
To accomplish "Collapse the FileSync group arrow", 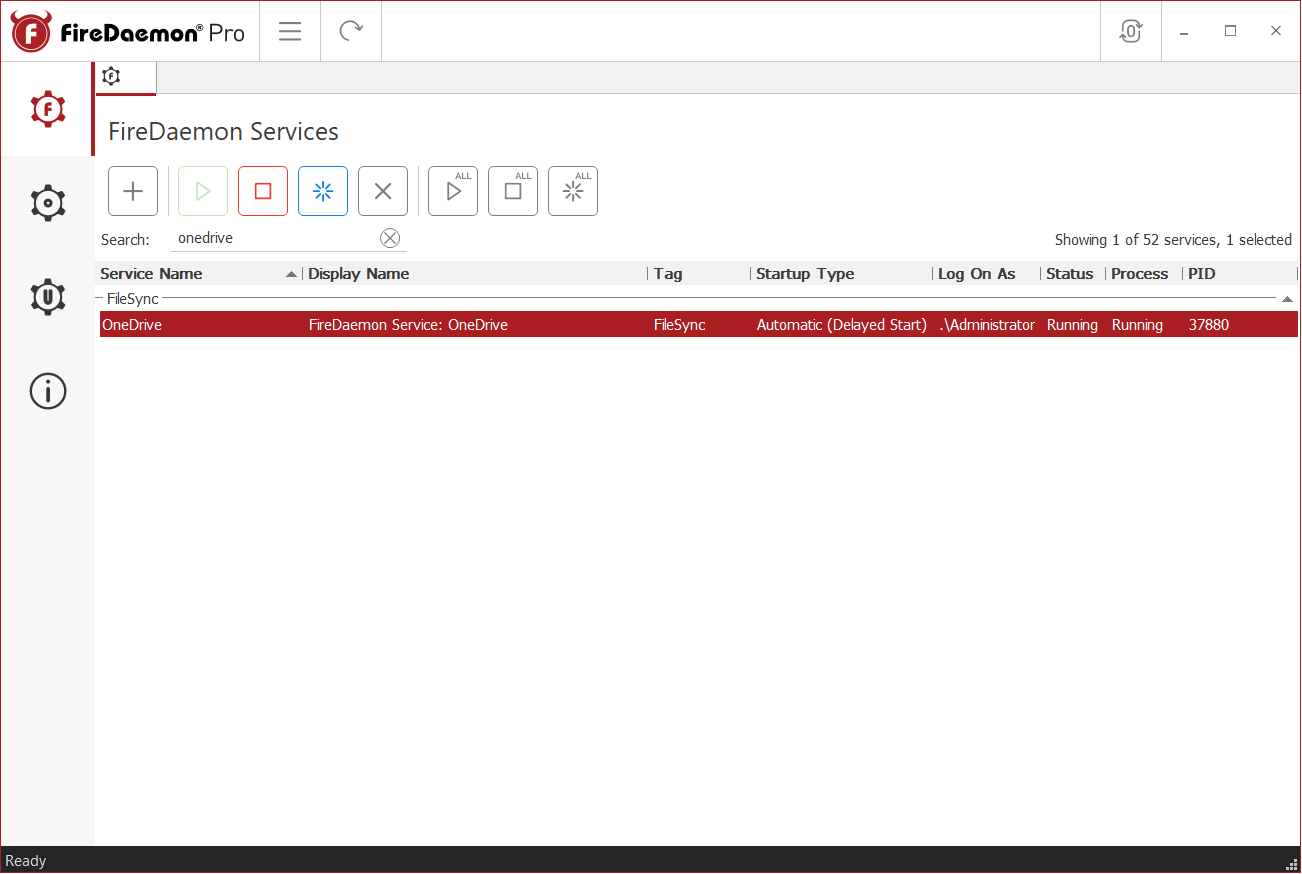I will (1287, 299).
